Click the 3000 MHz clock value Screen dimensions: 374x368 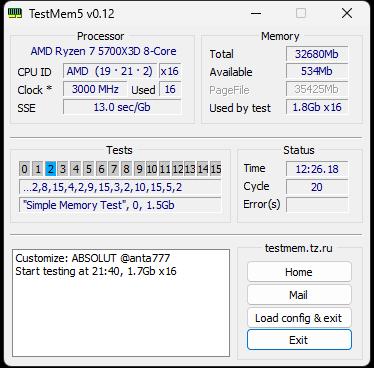click(x=95, y=89)
